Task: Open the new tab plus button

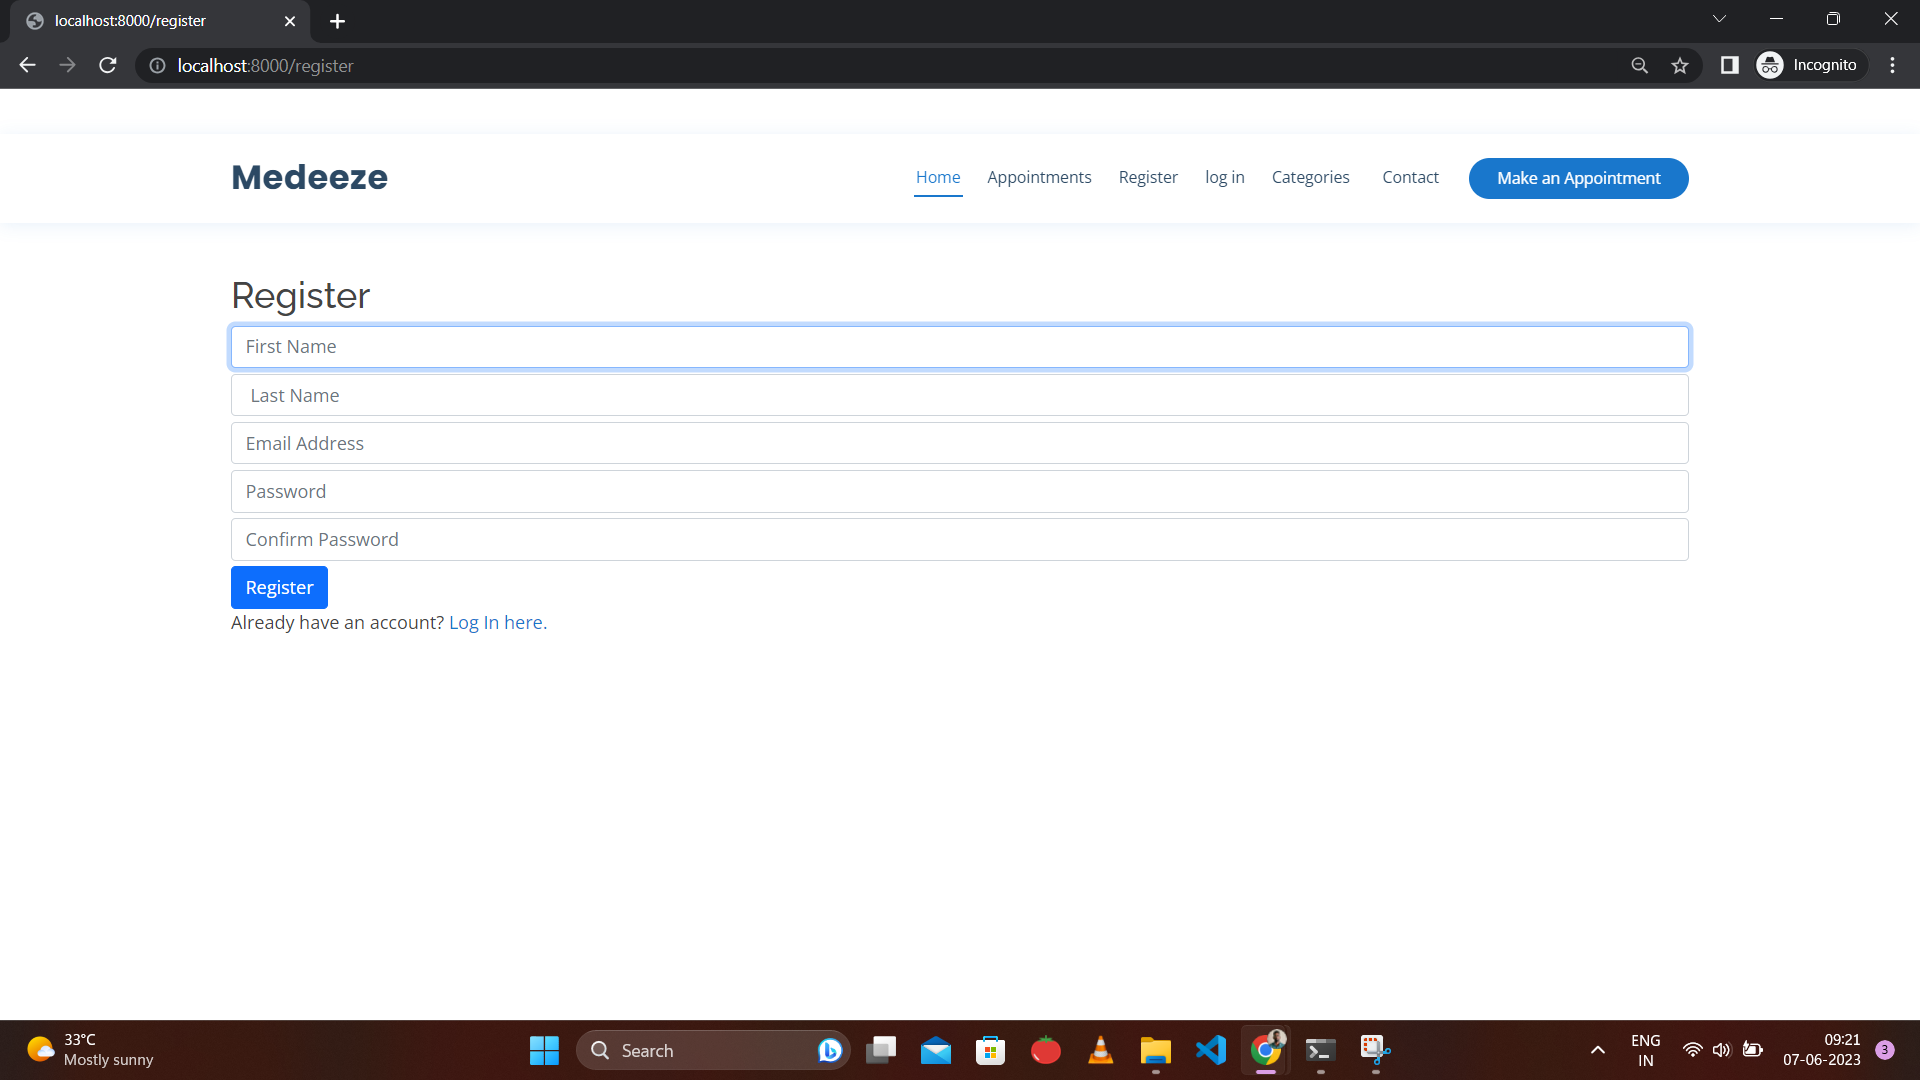Action: 337,21
